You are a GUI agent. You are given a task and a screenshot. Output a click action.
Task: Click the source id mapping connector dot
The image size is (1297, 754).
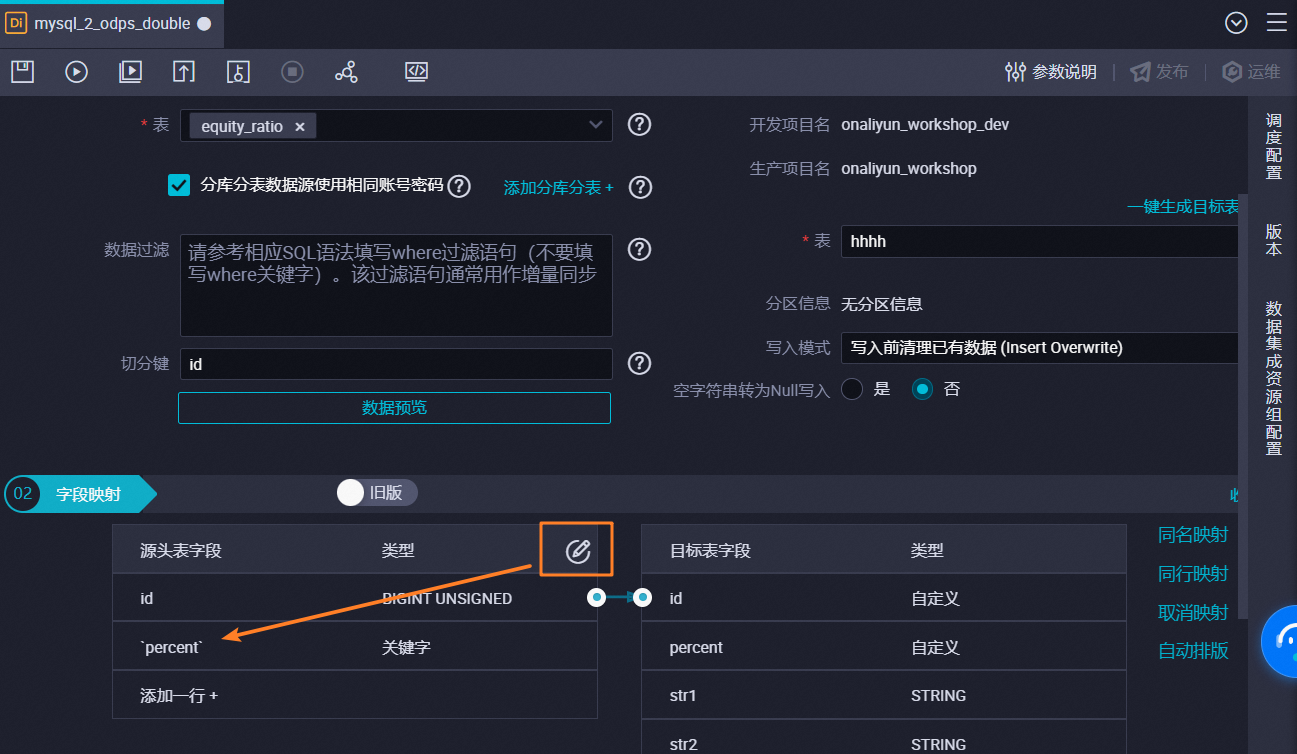coord(597,598)
